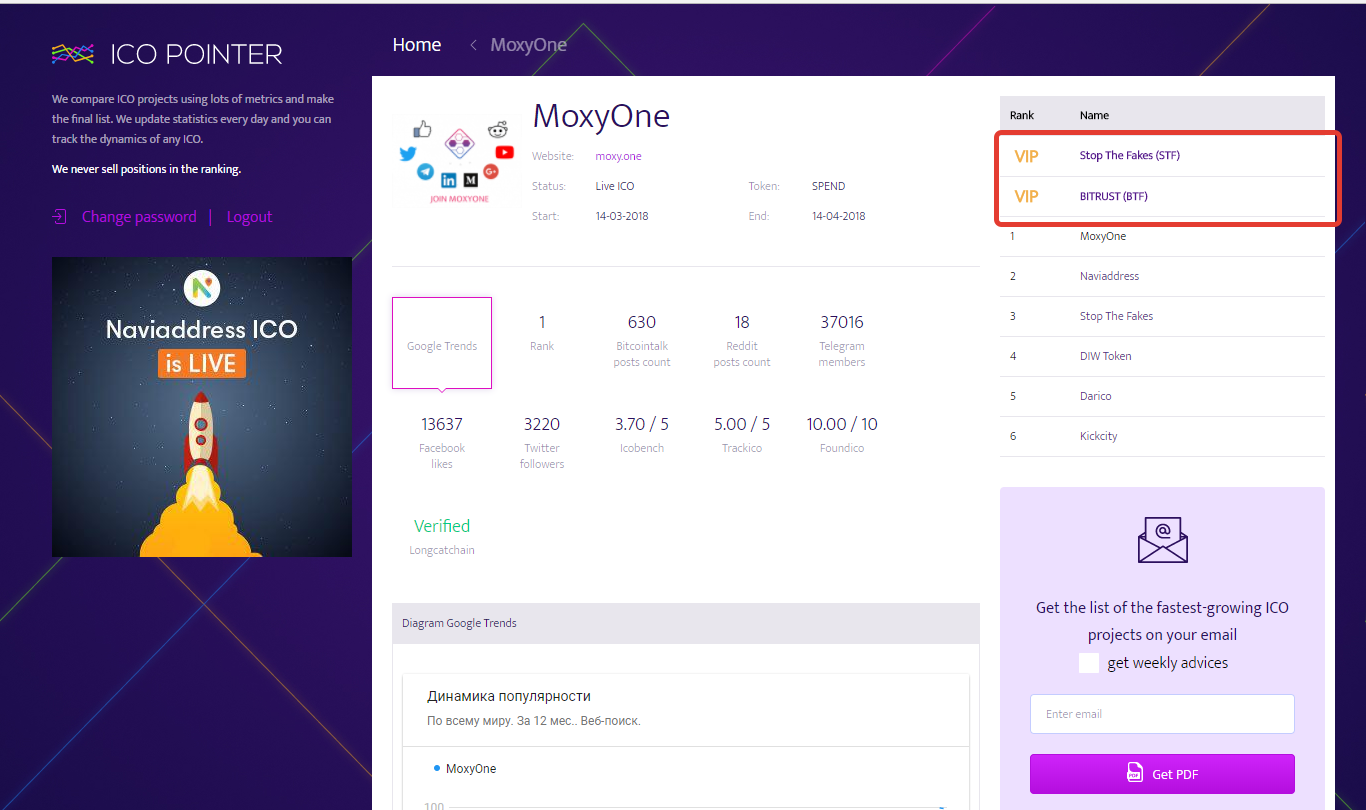Select Icobench rating 3.70 / 5
Image resolution: width=1366 pixels, height=810 pixels.
(642, 434)
